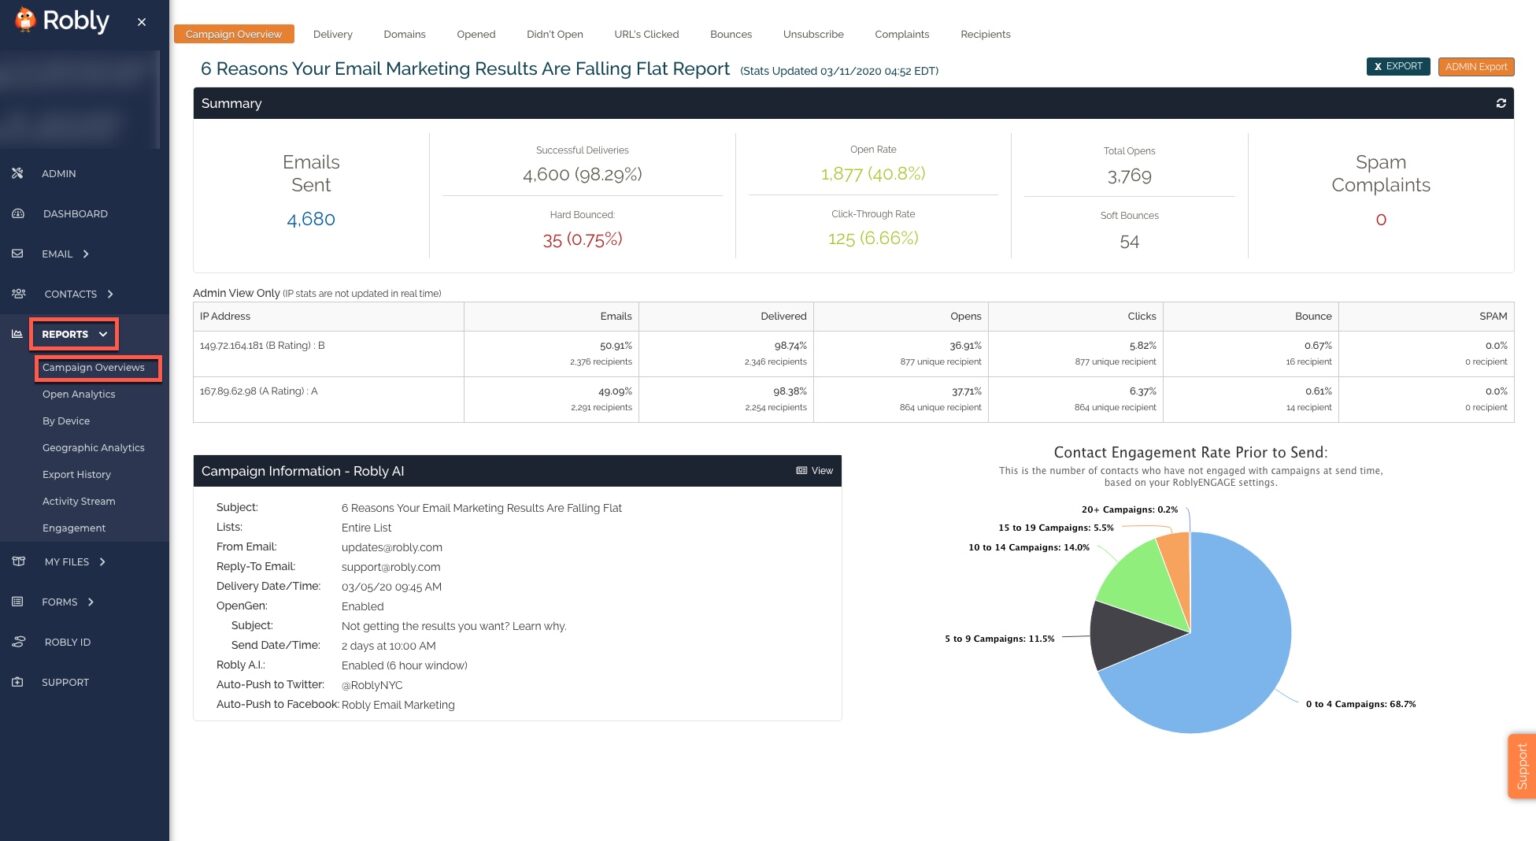The image size is (1536, 841).
Task: Click the Contacts people icon
Action: tap(18, 294)
